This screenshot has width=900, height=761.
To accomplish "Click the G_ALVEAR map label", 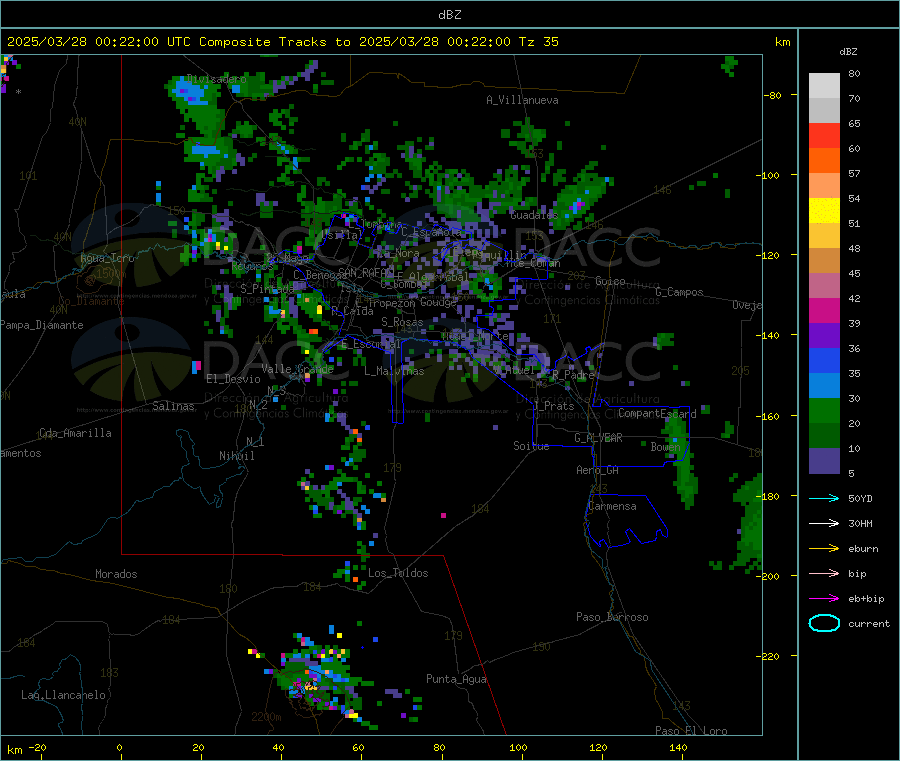I will (x=598, y=438).
